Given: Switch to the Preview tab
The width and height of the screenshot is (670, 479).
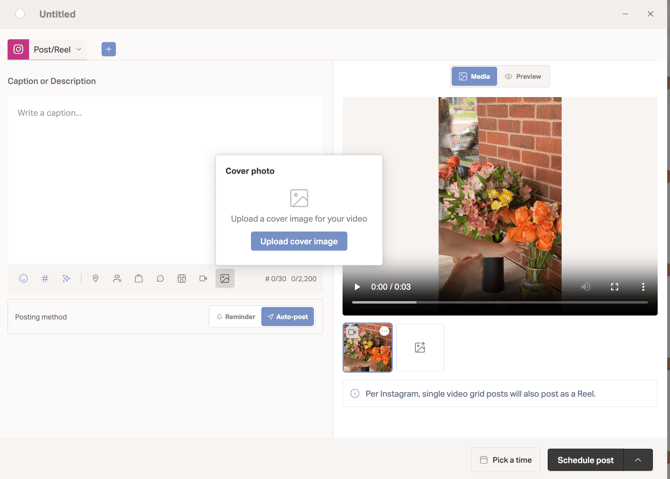Looking at the screenshot, I should (x=523, y=76).
